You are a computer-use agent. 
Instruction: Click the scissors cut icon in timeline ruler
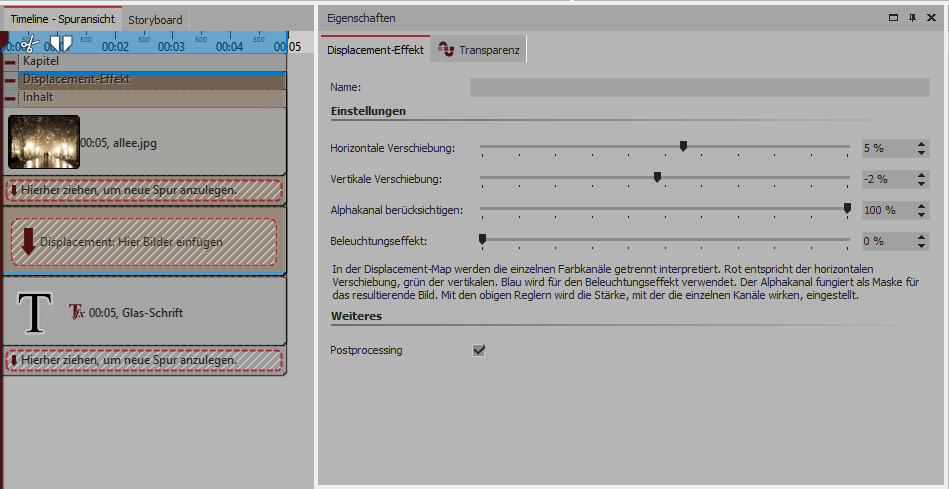click(29, 43)
